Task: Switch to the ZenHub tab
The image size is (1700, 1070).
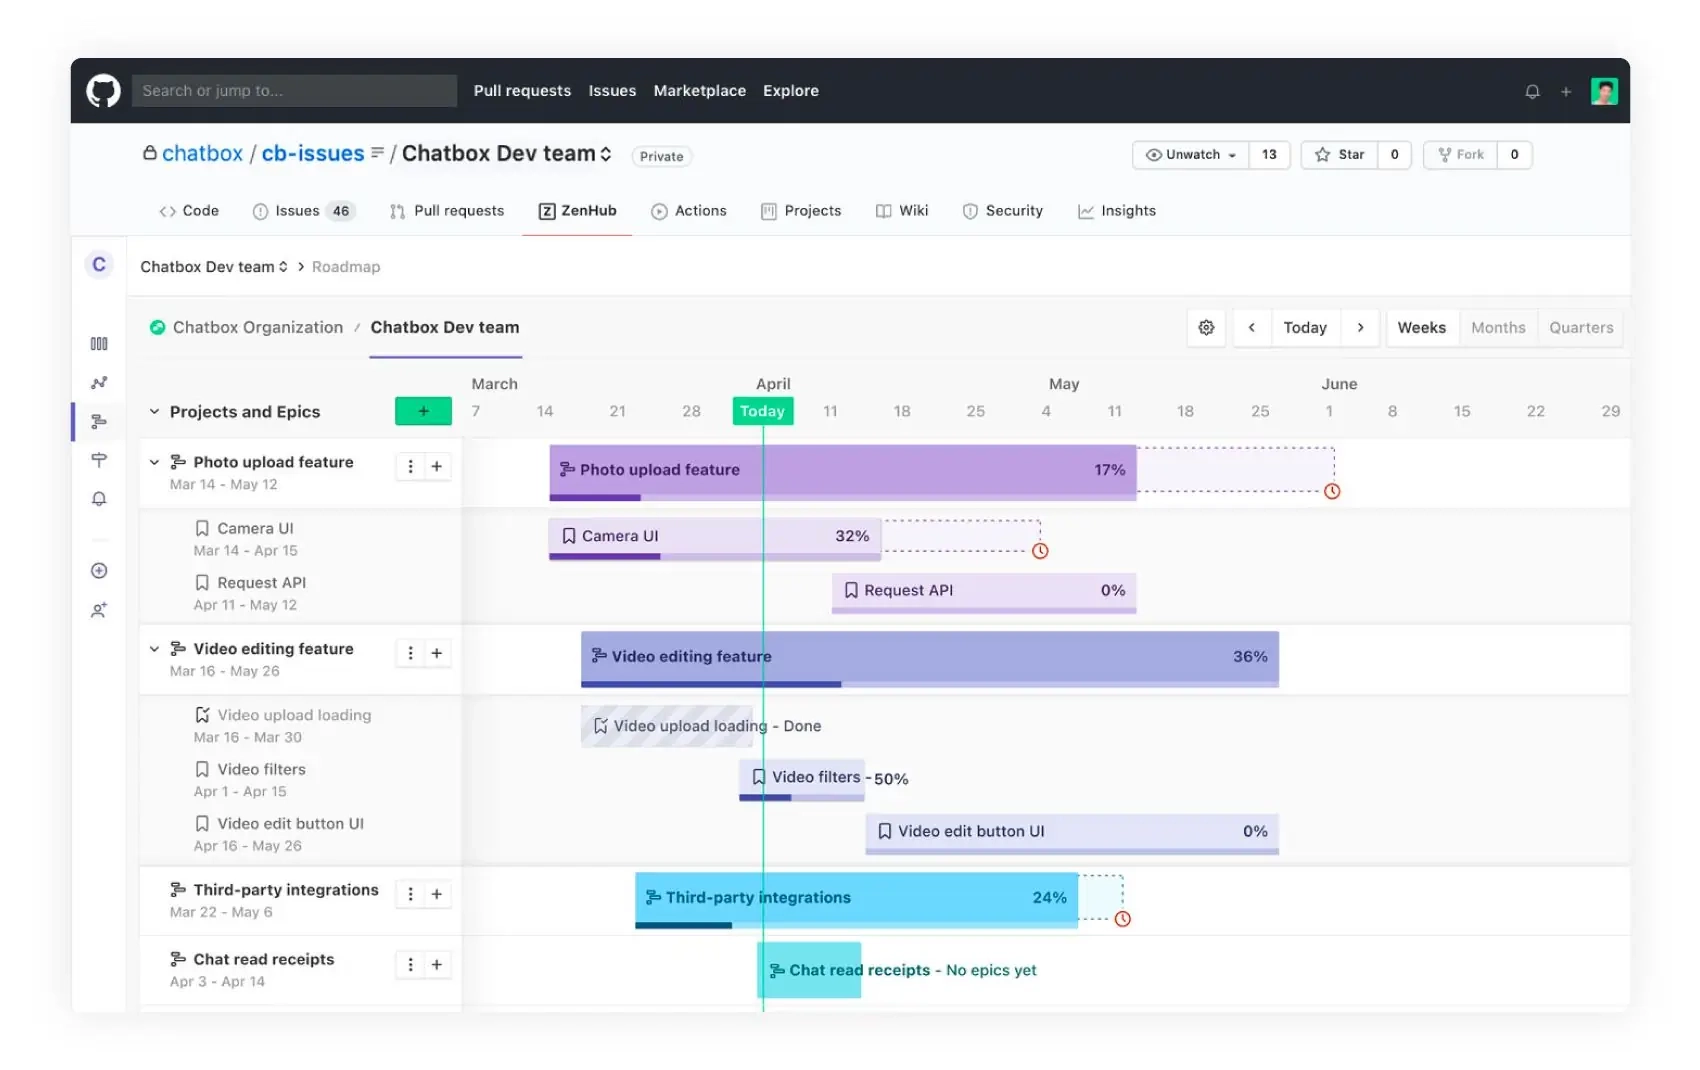Action: 577,210
